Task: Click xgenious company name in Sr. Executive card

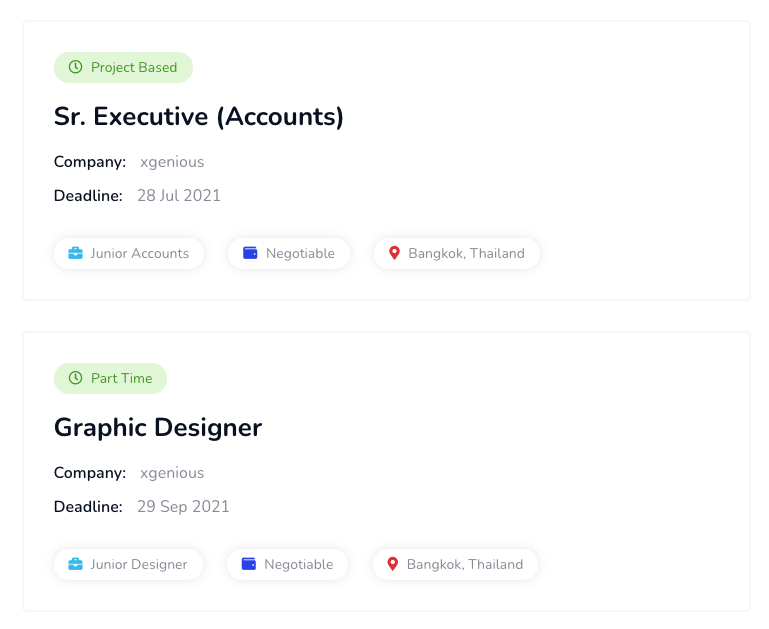Action: click(x=172, y=162)
